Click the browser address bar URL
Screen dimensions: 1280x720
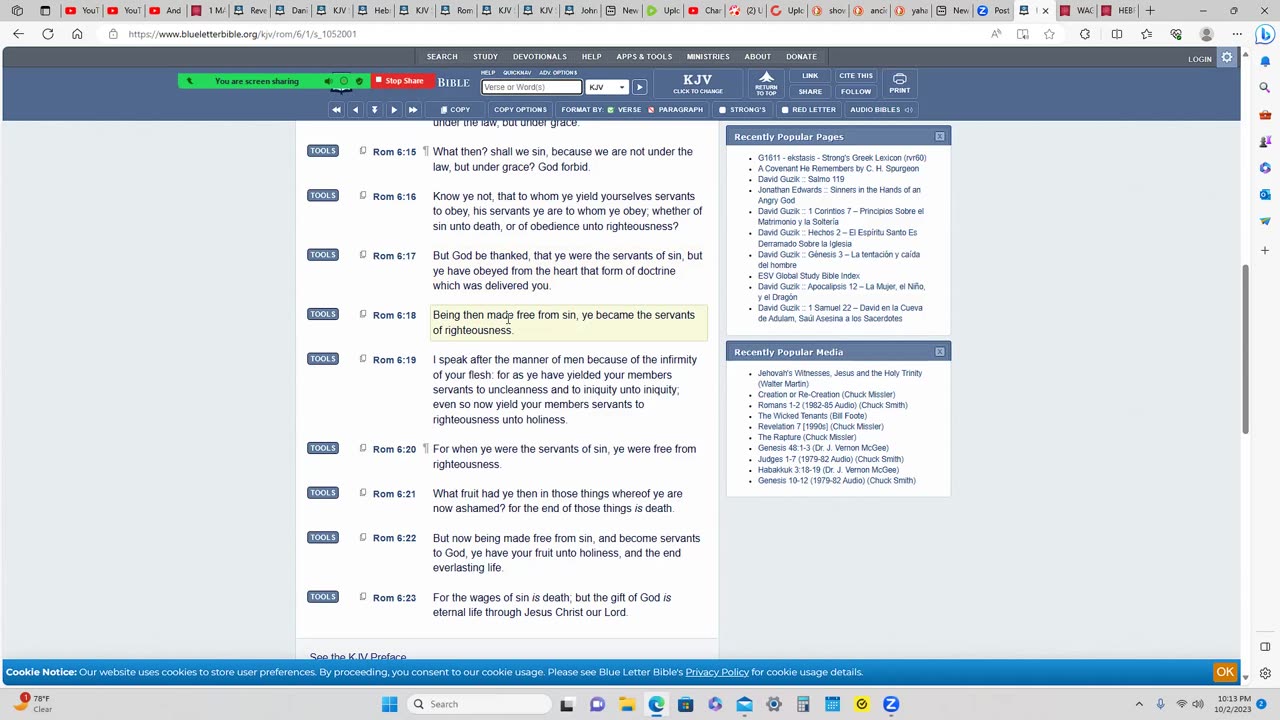tap(242, 34)
